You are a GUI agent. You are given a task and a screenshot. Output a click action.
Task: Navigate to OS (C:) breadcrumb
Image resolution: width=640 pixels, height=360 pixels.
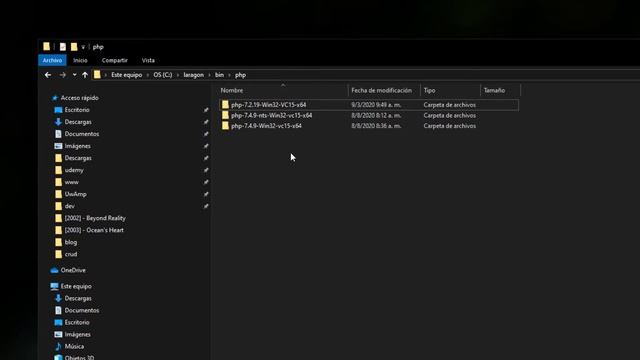(x=162, y=75)
